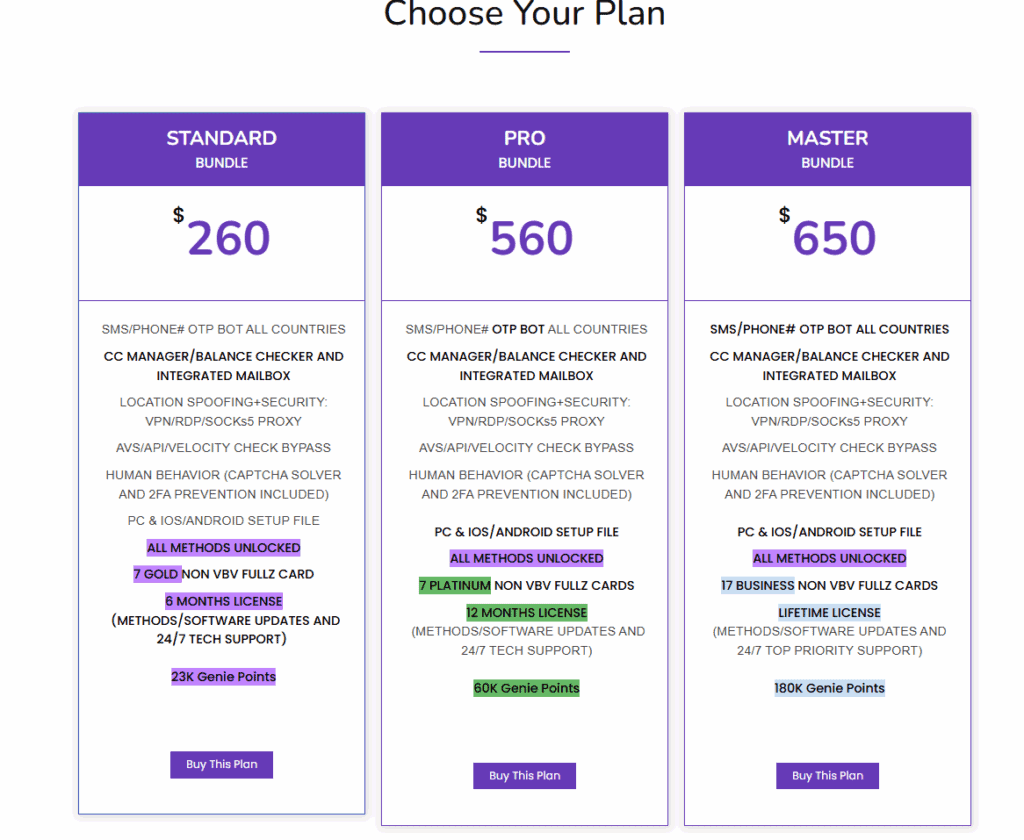Click the 560 price figure
The height and width of the screenshot is (840, 1024).
(531, 239)
